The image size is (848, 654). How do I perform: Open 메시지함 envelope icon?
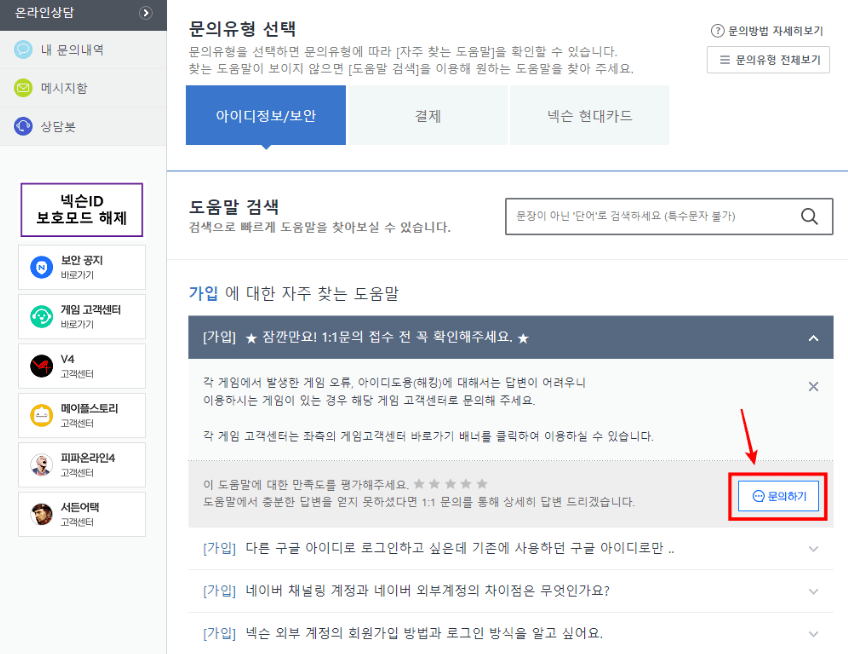[x=23, y=88]
